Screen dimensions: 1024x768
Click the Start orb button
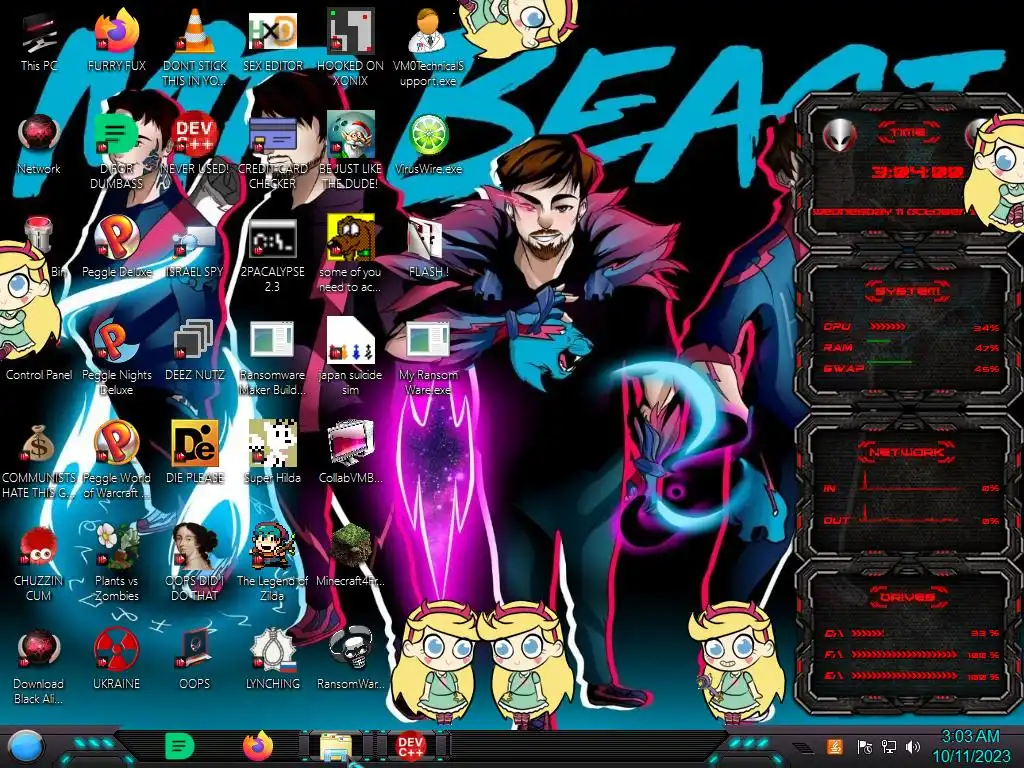pos(25,746)
